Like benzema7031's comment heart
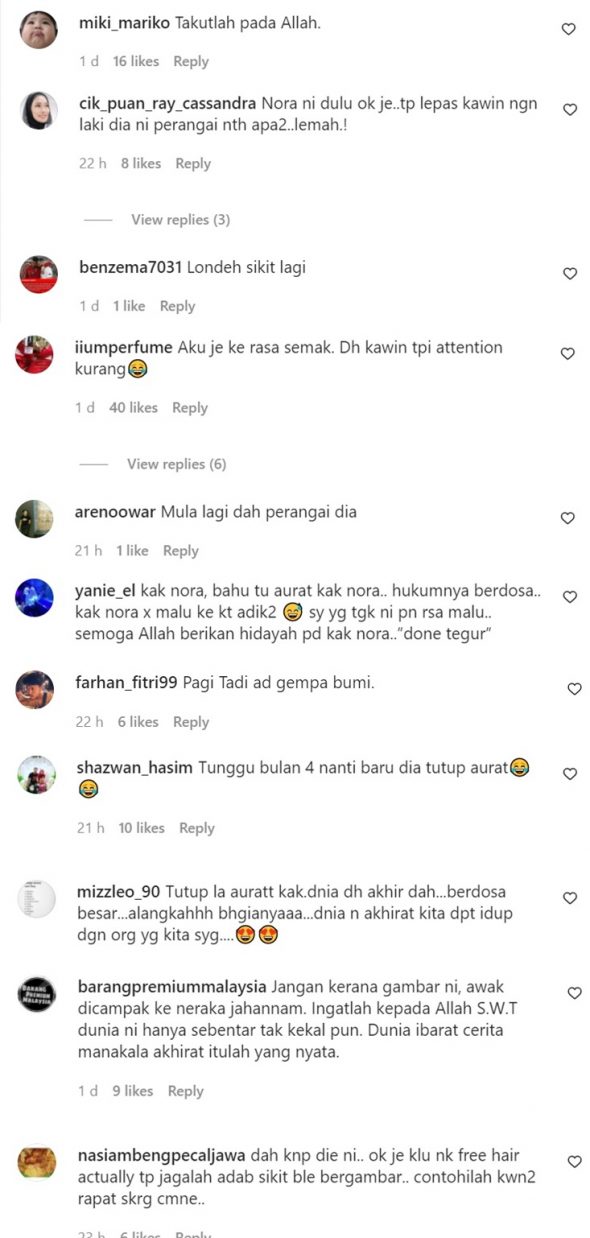 [569, 274]
